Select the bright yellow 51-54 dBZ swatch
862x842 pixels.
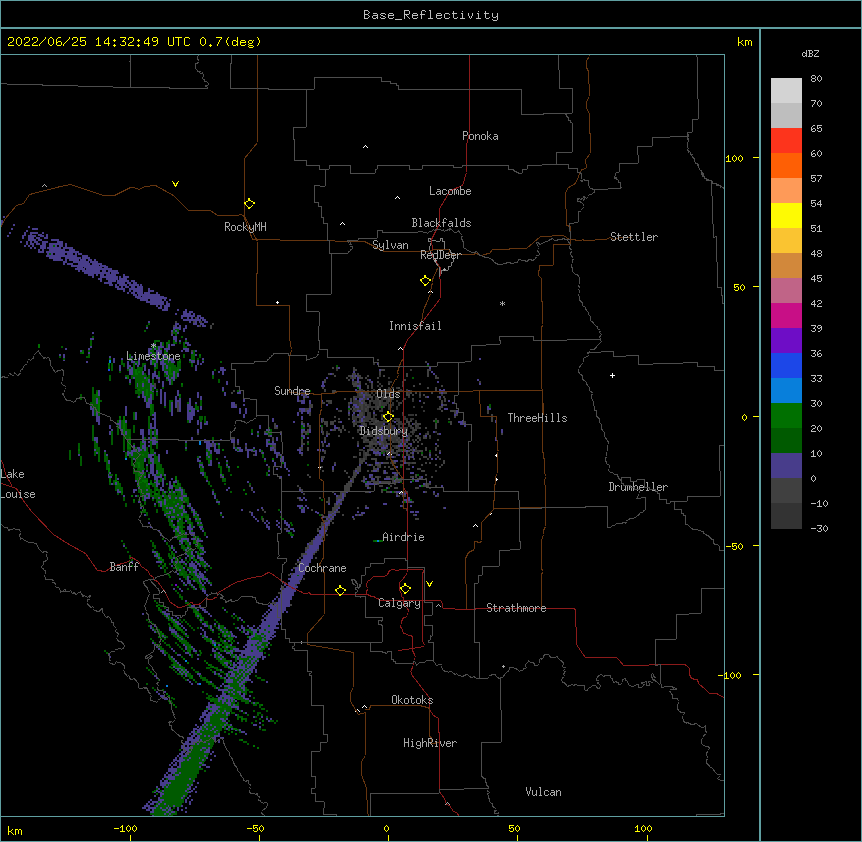point(786,215)
